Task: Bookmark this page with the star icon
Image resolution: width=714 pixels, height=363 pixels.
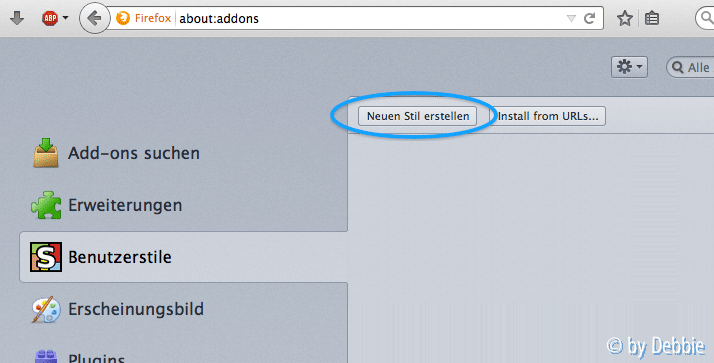Action: [625, 18]
